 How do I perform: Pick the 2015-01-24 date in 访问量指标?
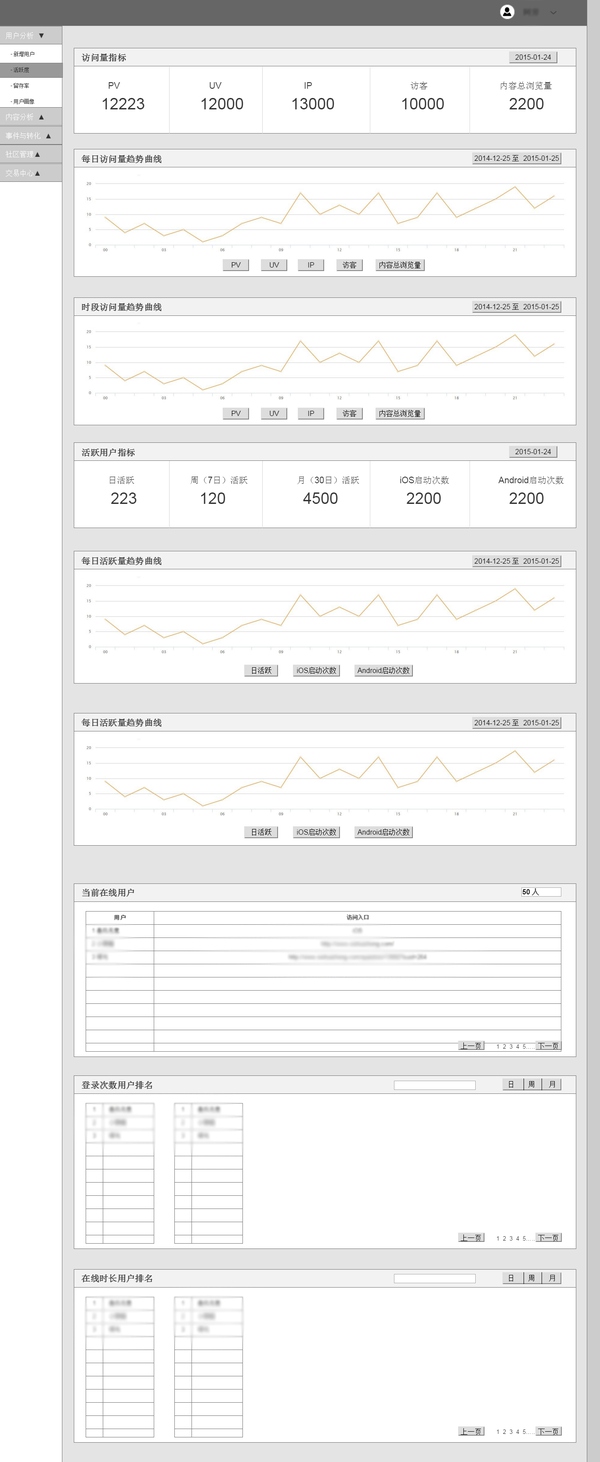[x=534, y=58]
